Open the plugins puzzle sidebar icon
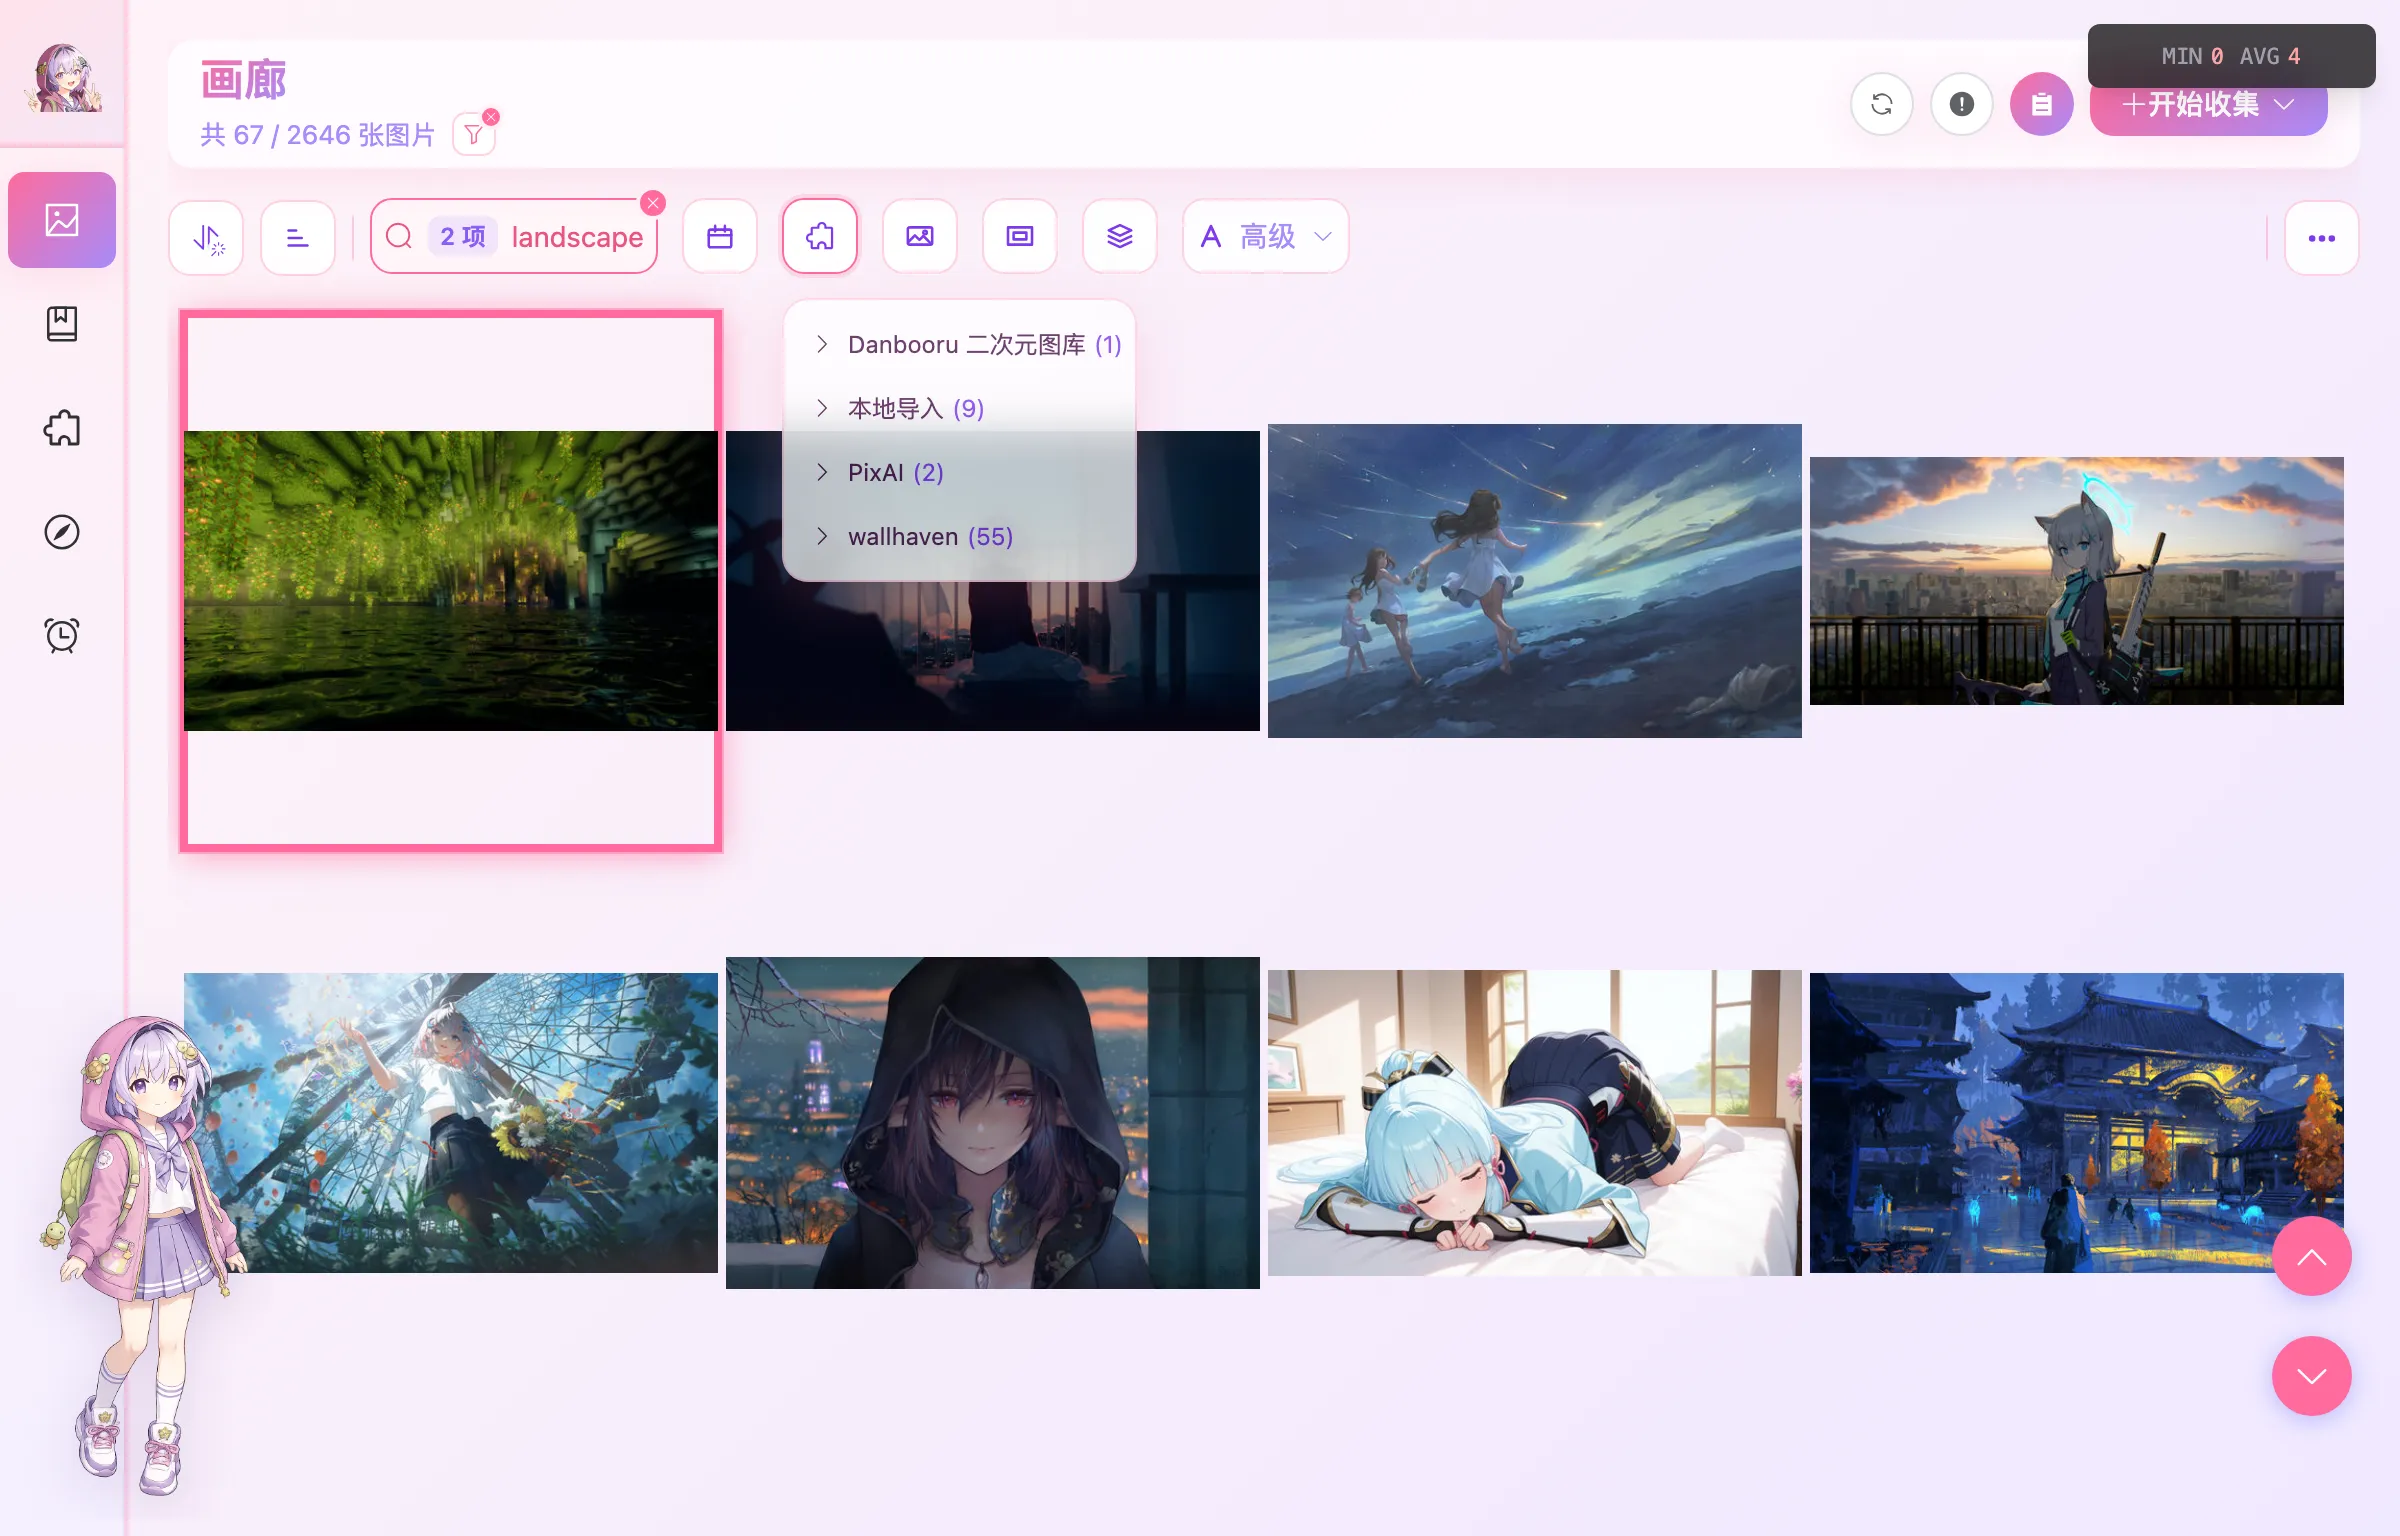Image resolution: width=2400 pixels, height=1536 pixels. [x=62, y=428]
